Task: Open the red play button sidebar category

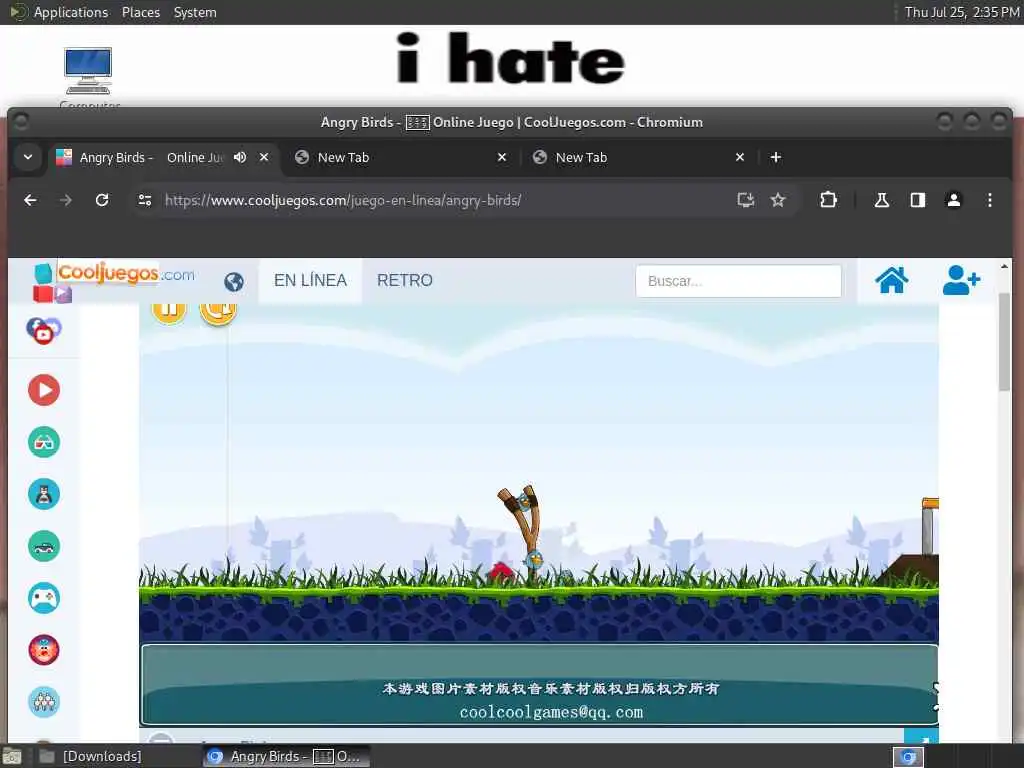Action: pos(44,390)
